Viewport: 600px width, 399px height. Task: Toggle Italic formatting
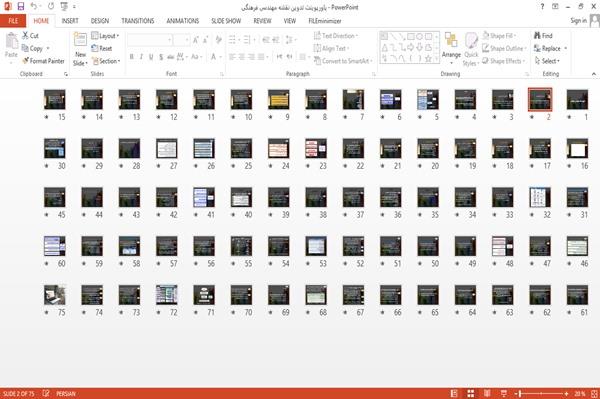coord(141,57)
